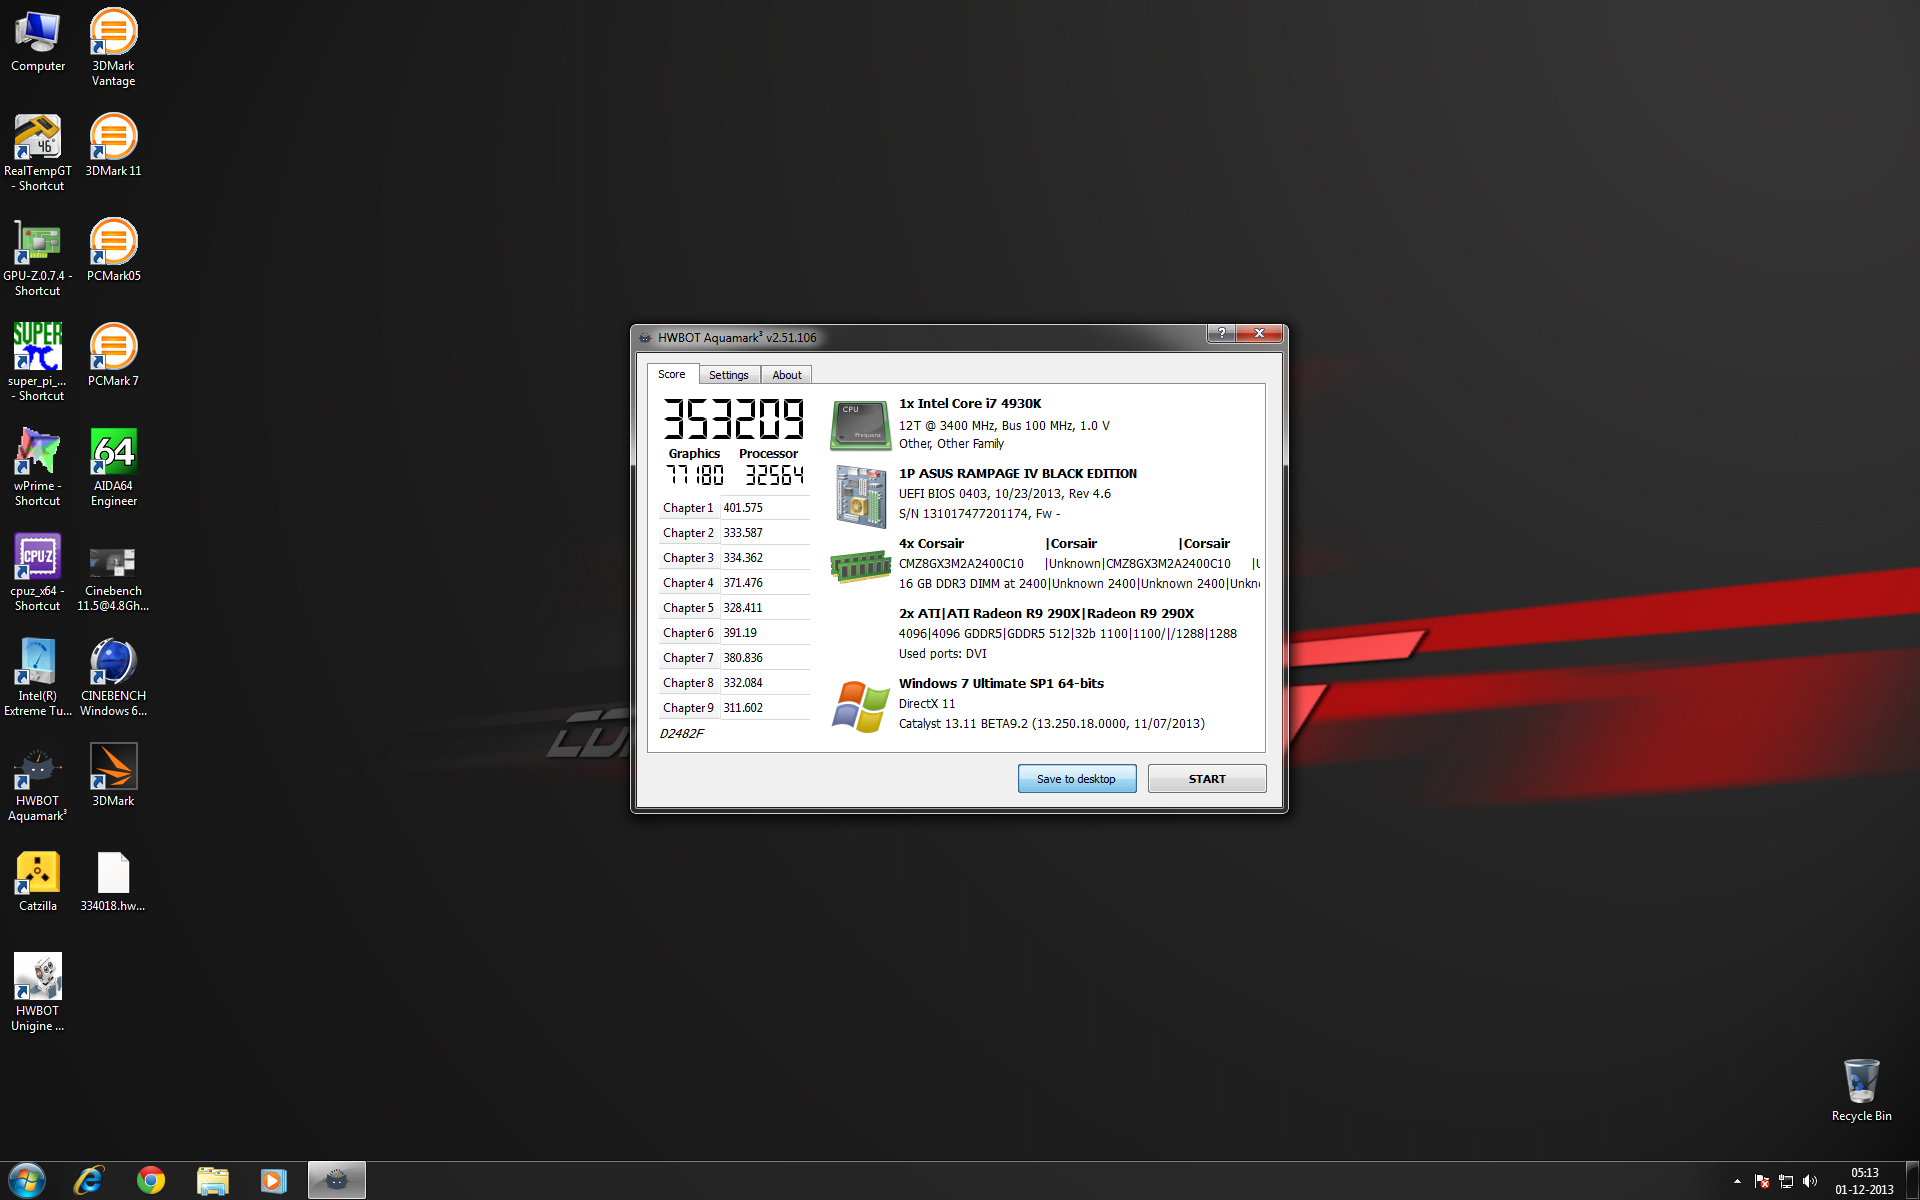The width and height of the screenshot is (1920, 1200).
Task: Open the About tab
Action: point(787,375)
